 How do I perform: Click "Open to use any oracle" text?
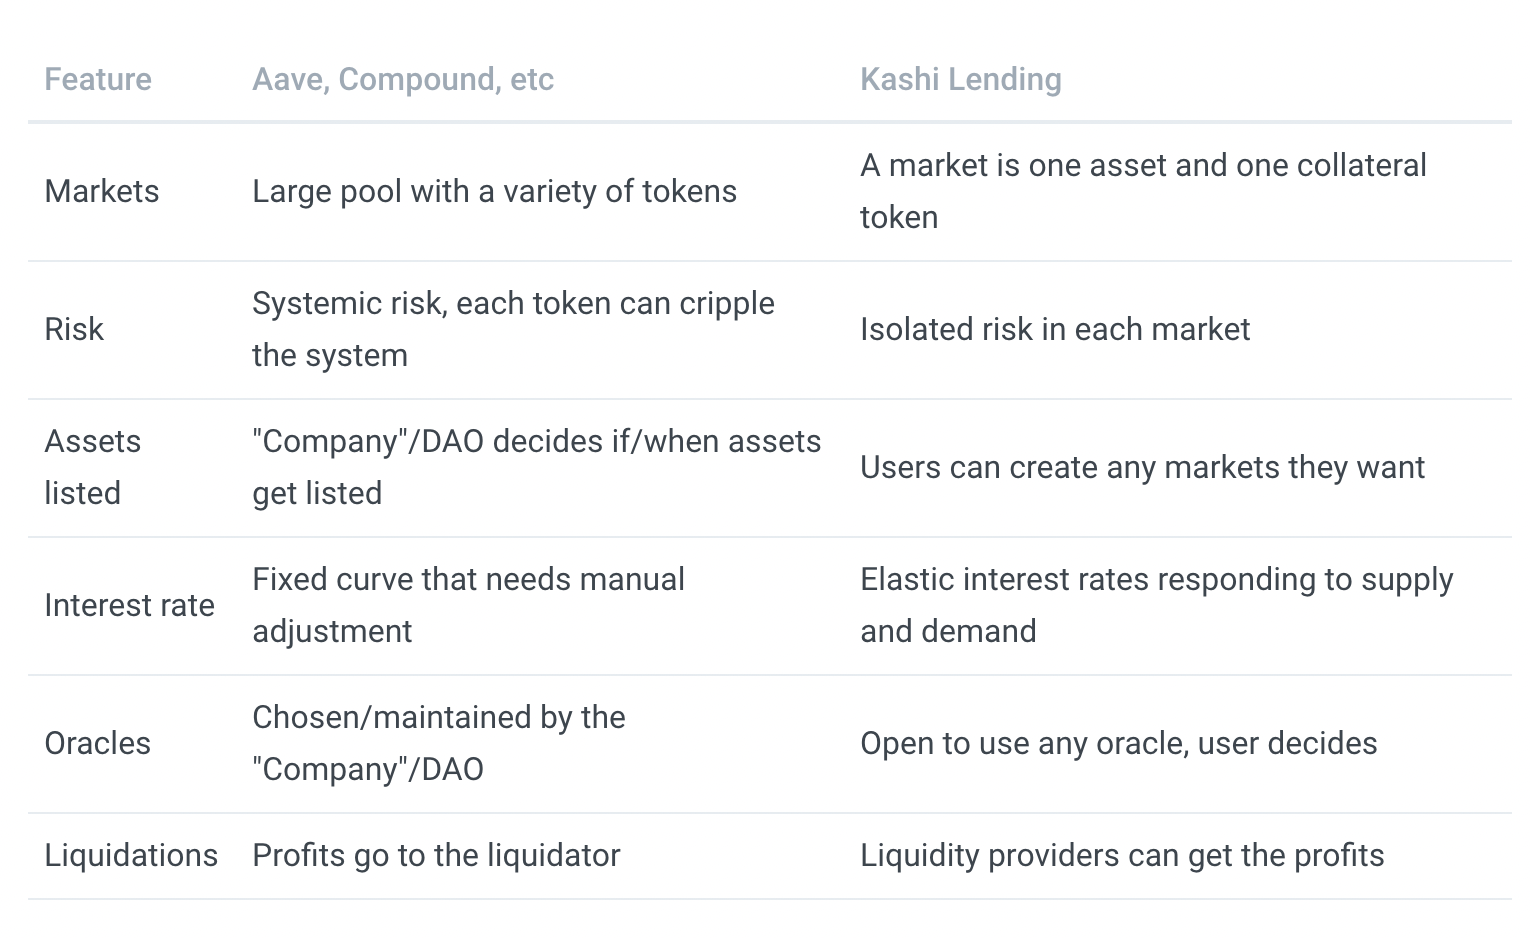click(1118, 743)
